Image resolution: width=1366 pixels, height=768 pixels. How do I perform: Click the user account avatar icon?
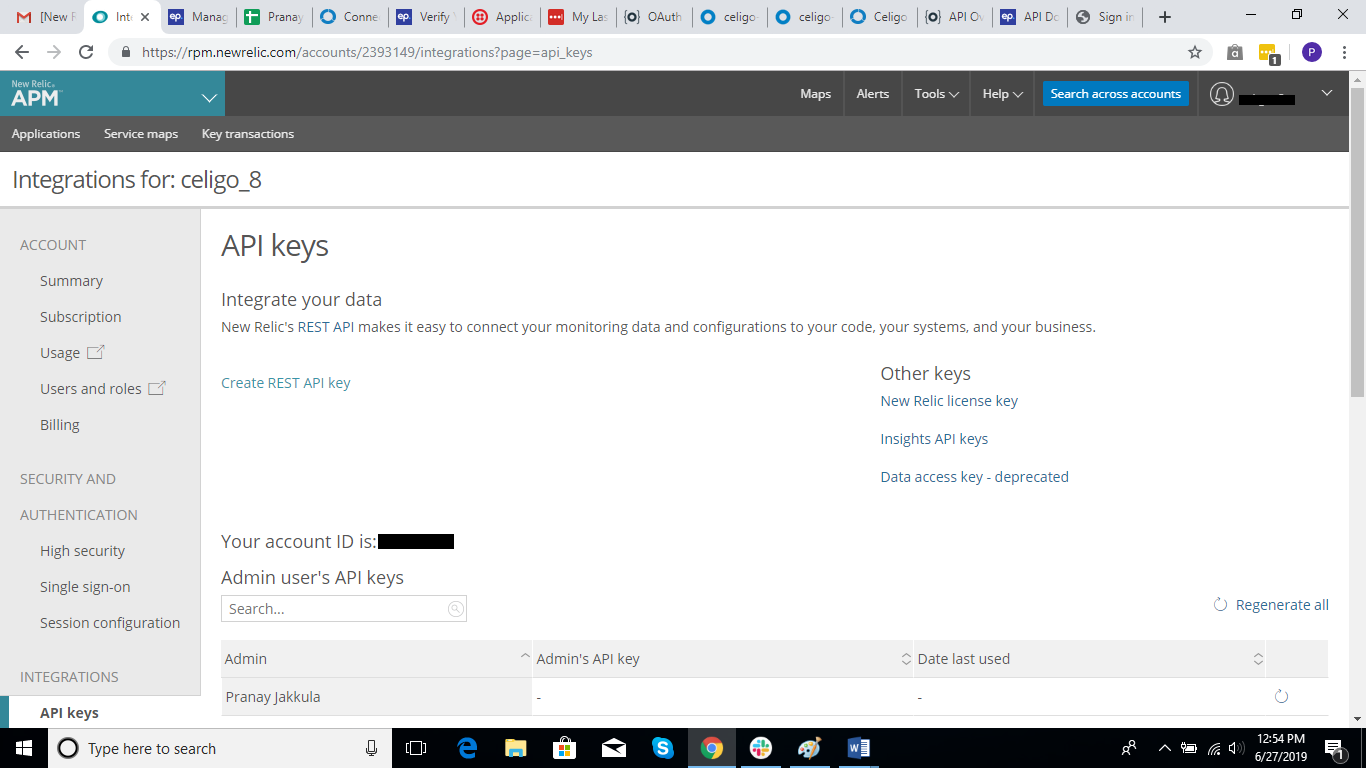coord(1221,94)
